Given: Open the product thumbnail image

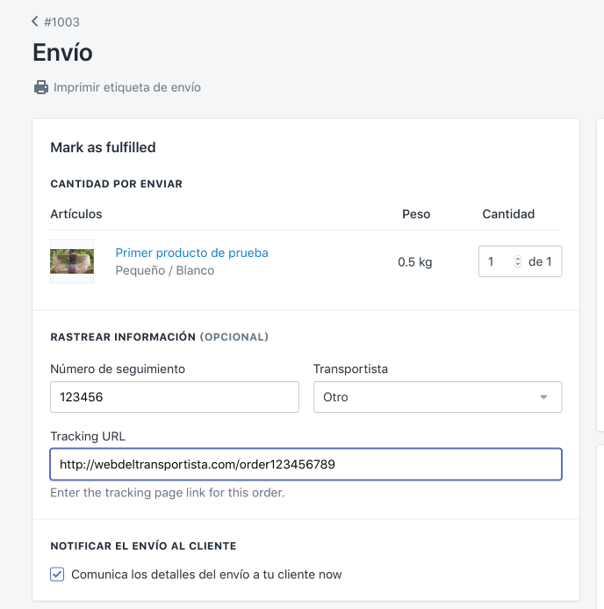Looking at the screenshot, I should point(72,261).
